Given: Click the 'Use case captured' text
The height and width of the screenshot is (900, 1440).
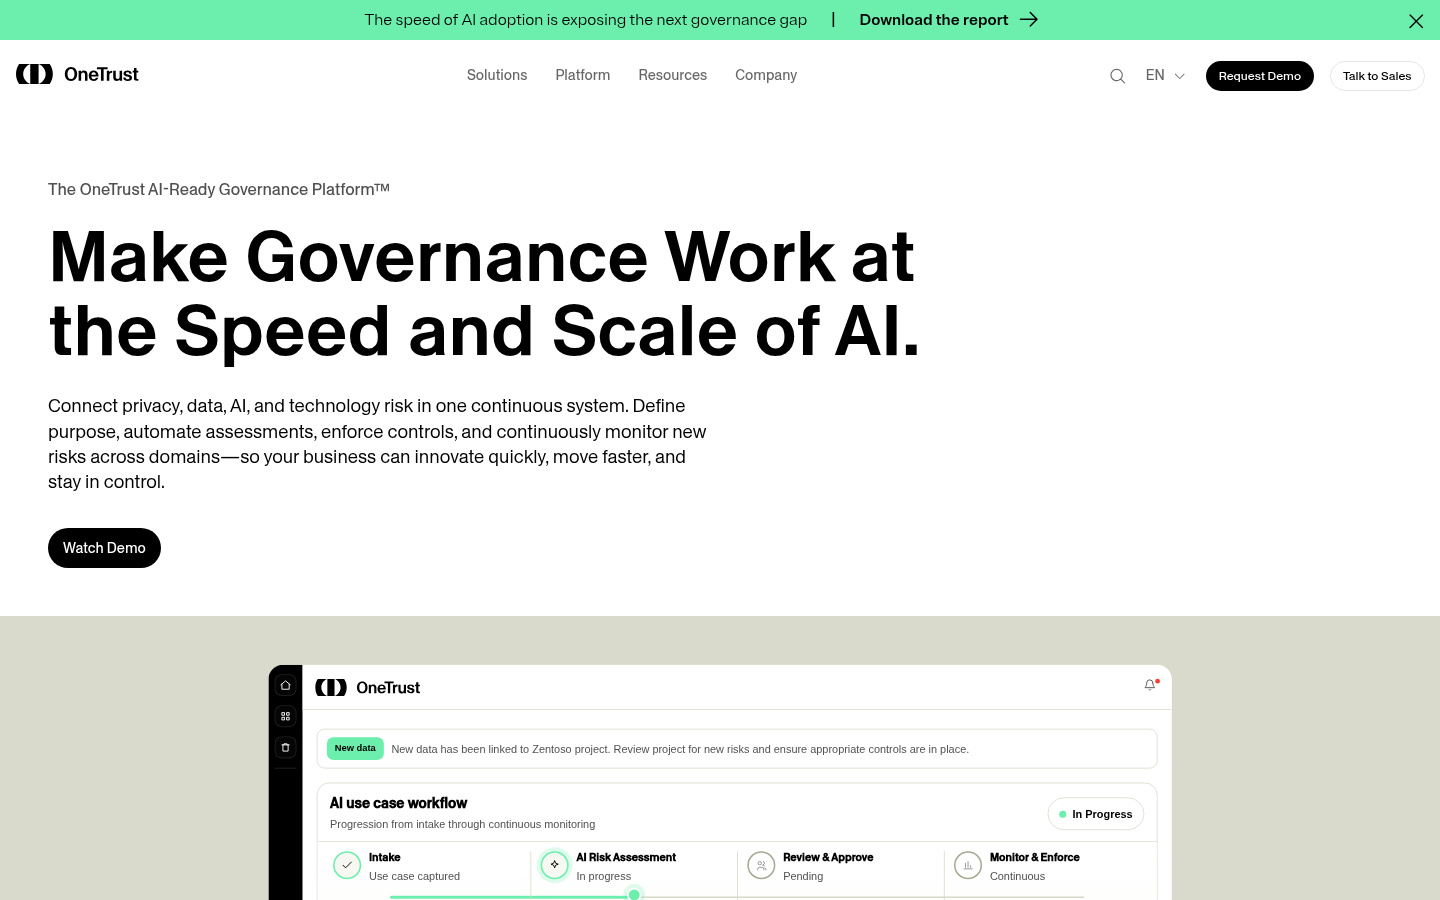Looking at the screenshot, I should point(414,876).
